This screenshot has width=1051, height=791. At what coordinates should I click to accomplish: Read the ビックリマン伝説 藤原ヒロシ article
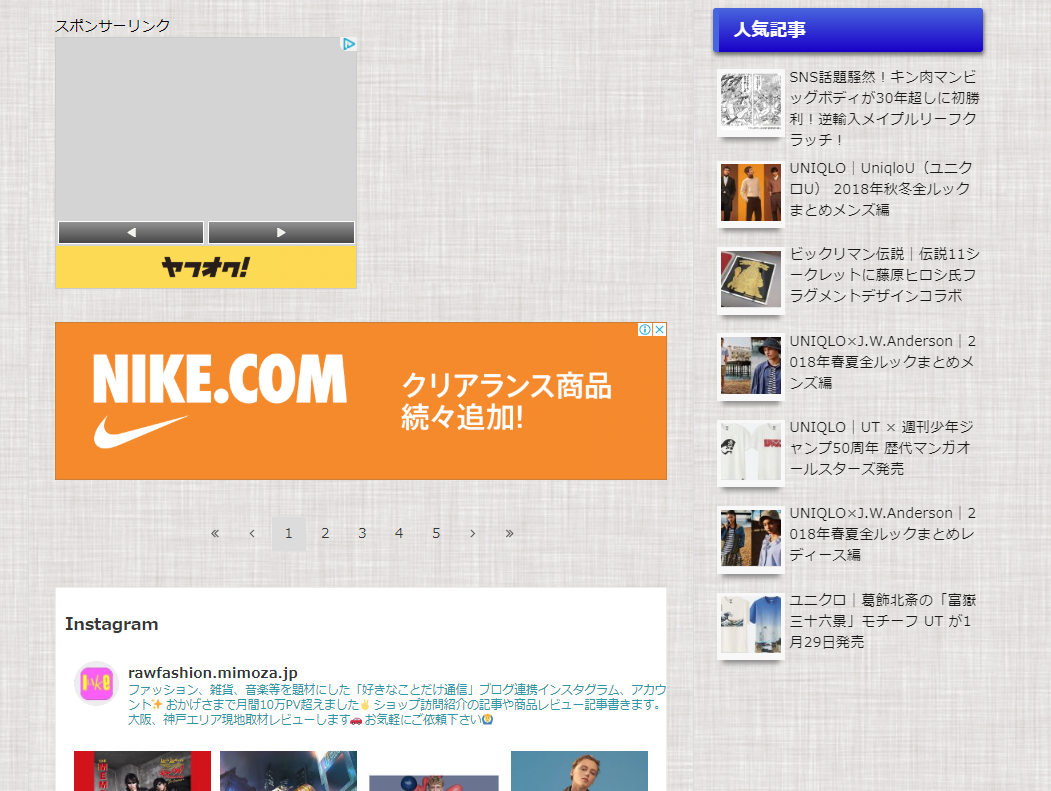tap(884, 275)
